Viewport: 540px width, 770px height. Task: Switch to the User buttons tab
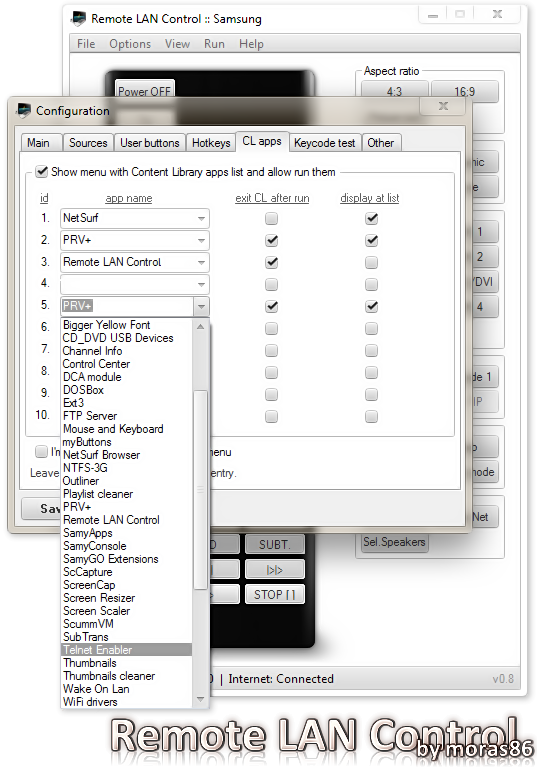tap(150, 143)
